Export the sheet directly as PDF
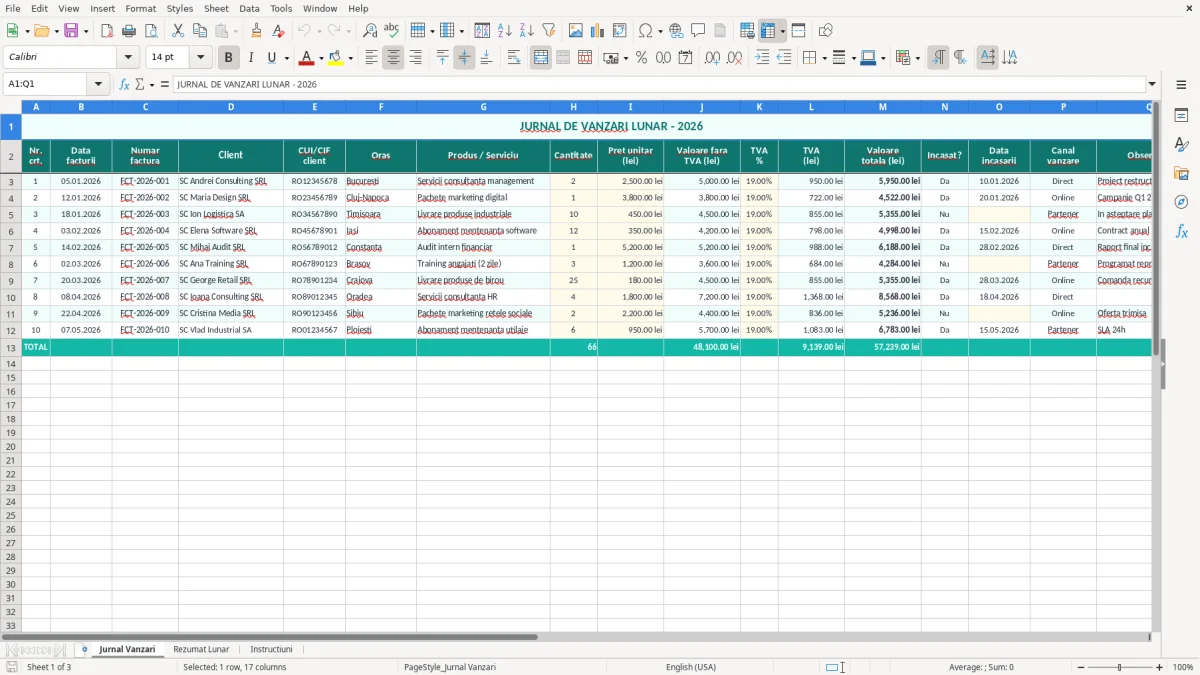This screenshot has height=675, width=1200. pos(107,31)
